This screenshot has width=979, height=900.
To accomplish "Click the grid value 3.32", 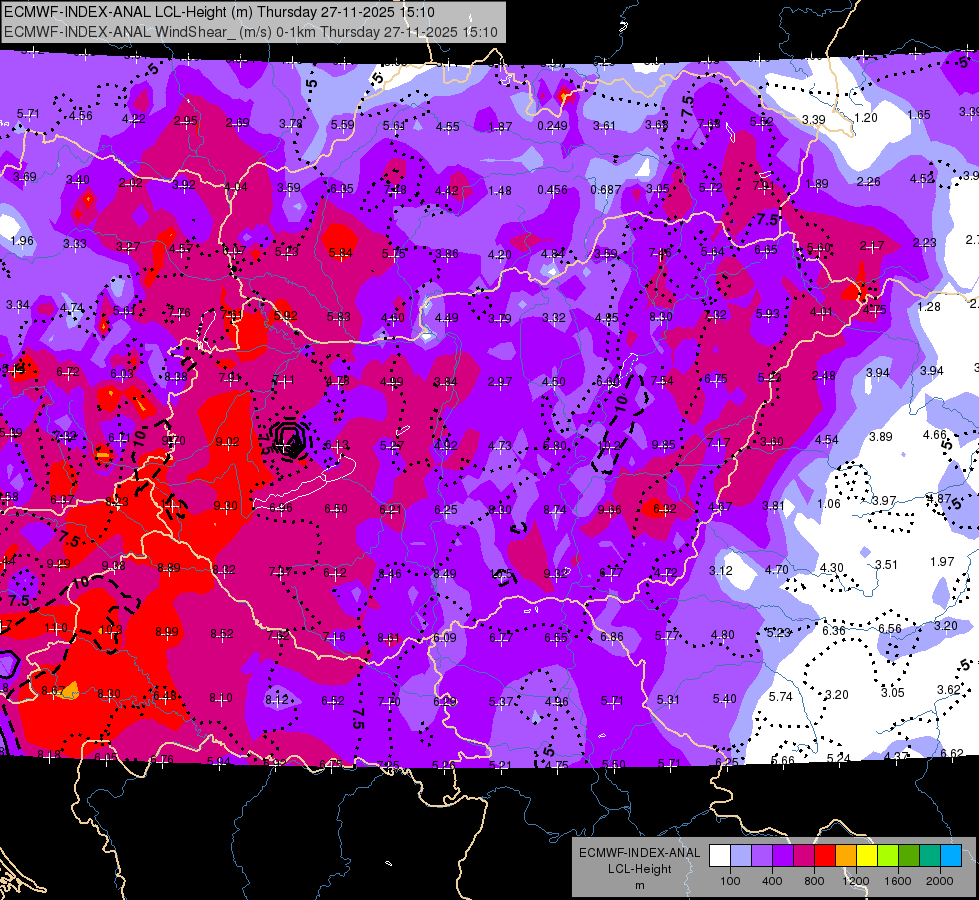I will pyautogui.click(x=554, y=318).
